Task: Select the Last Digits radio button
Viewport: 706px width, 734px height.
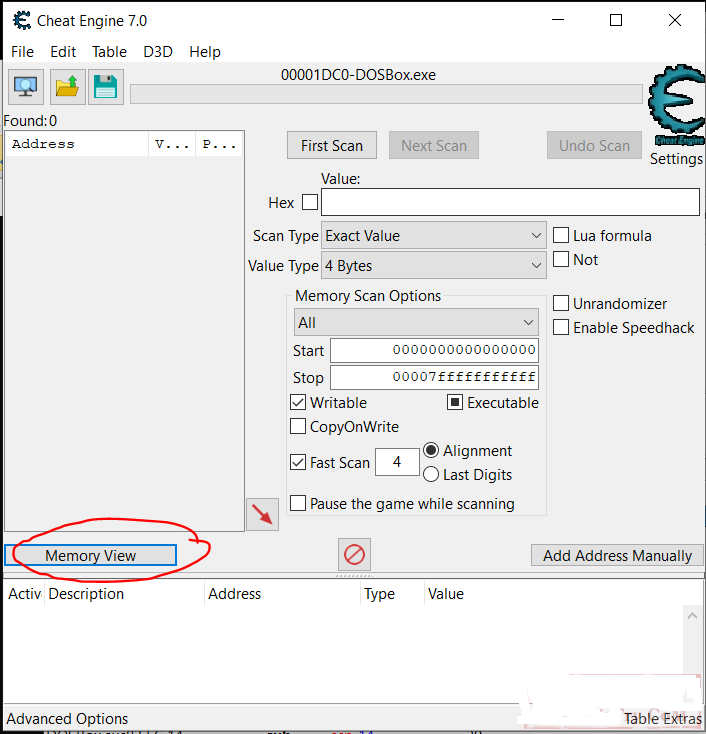Action: pyautogui.click(x=431, y=475)
